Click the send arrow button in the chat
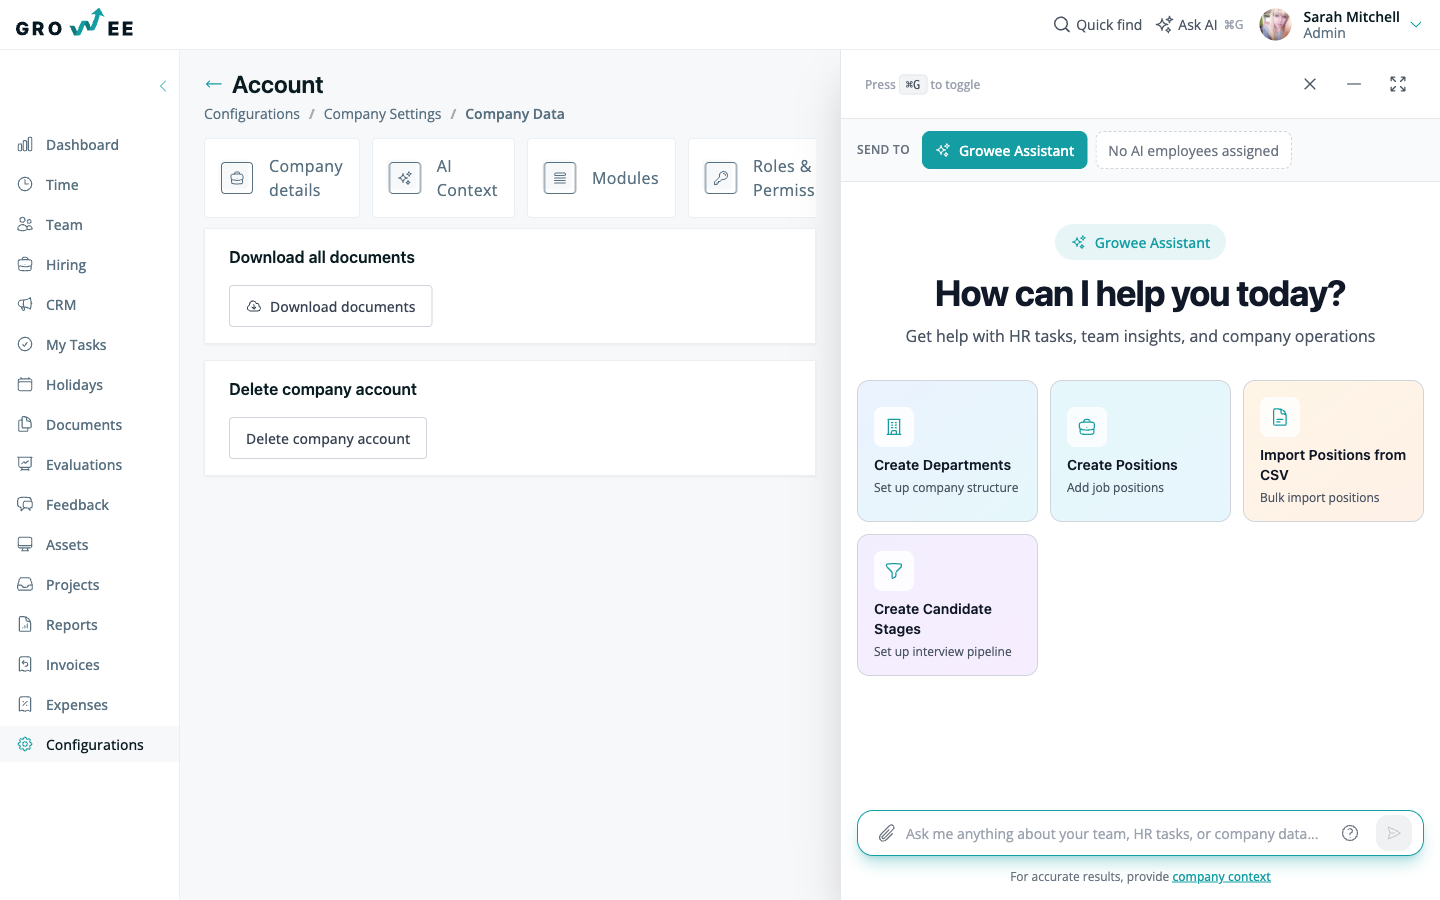Screen dimensions: 1440x900 click(x=1394, y=833)
